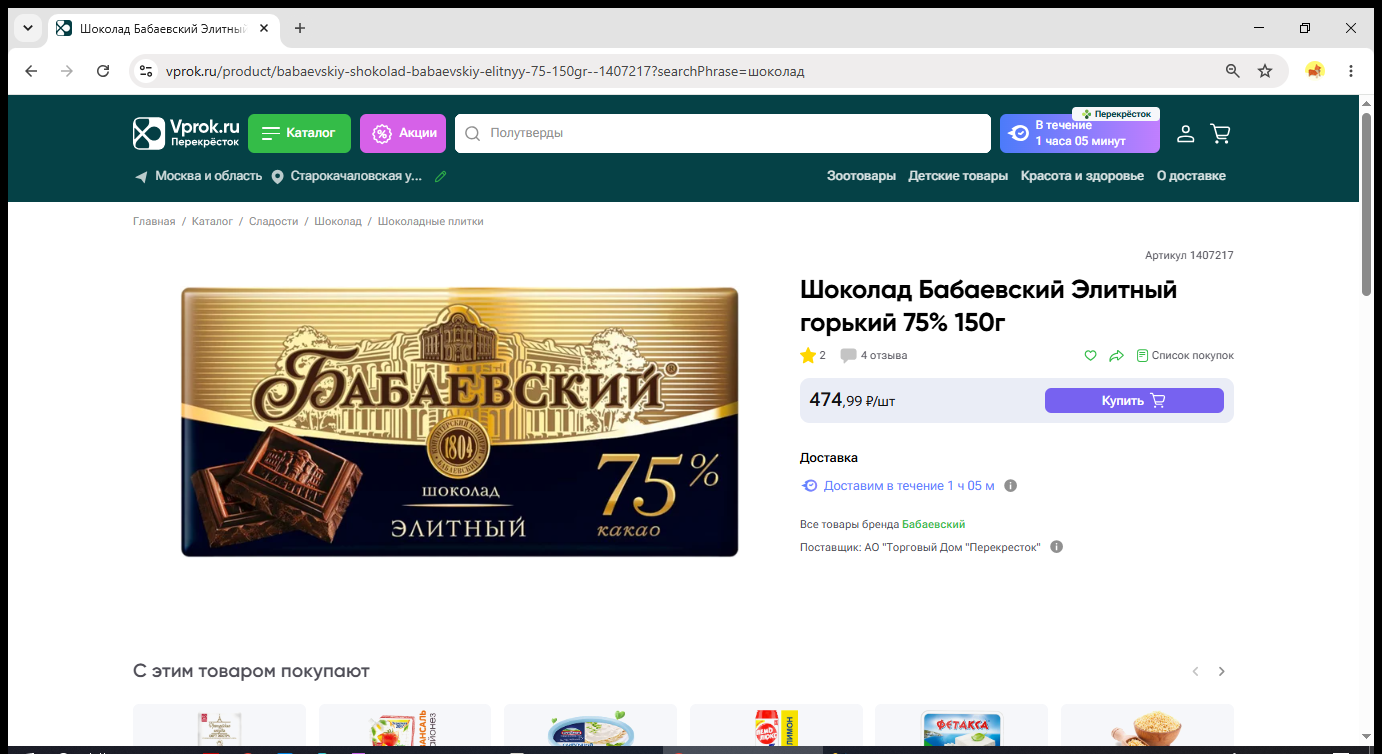Open the Красота и здоровье menu item

click(x=1082, y=176)
